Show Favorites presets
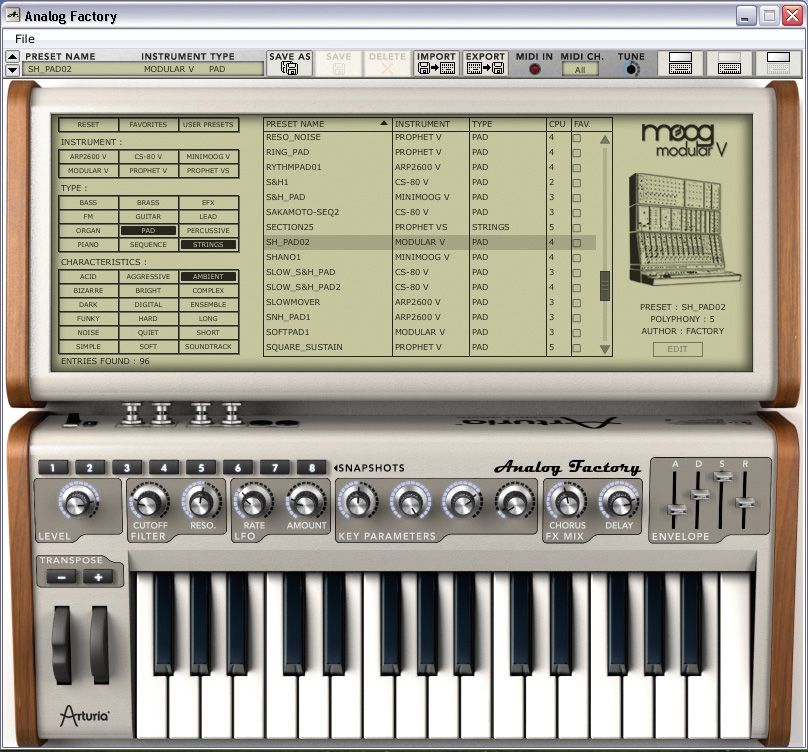This screenshot has width=808, height=752. (148, 124)
